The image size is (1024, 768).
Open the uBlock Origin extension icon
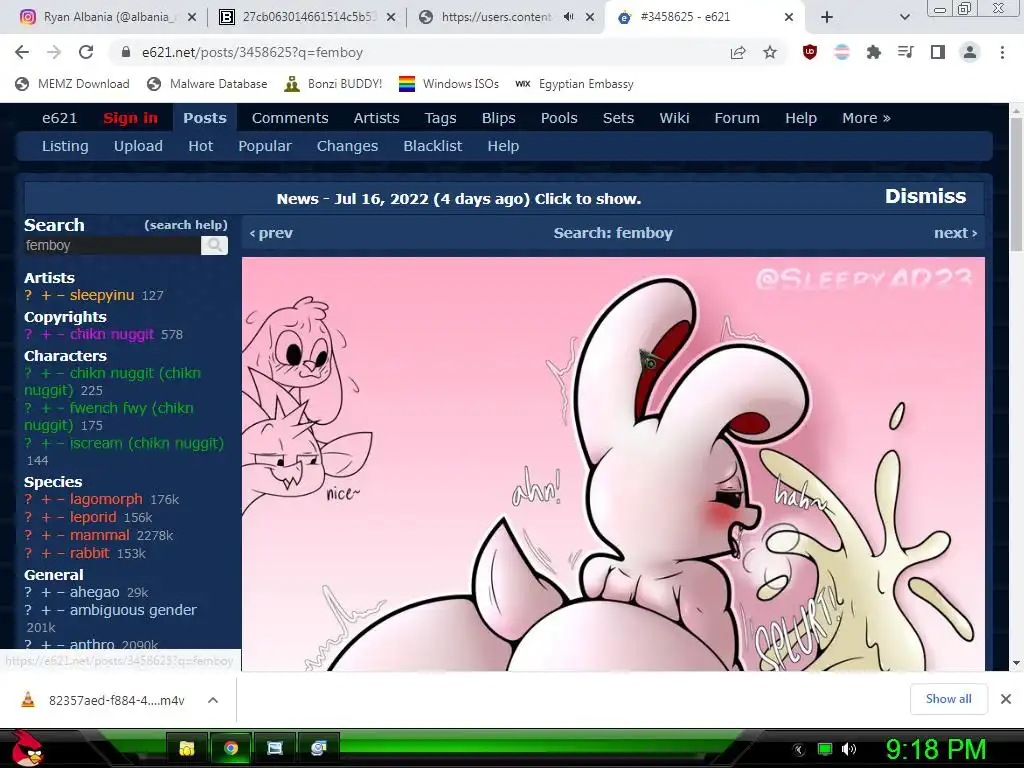tap(810, 52)
